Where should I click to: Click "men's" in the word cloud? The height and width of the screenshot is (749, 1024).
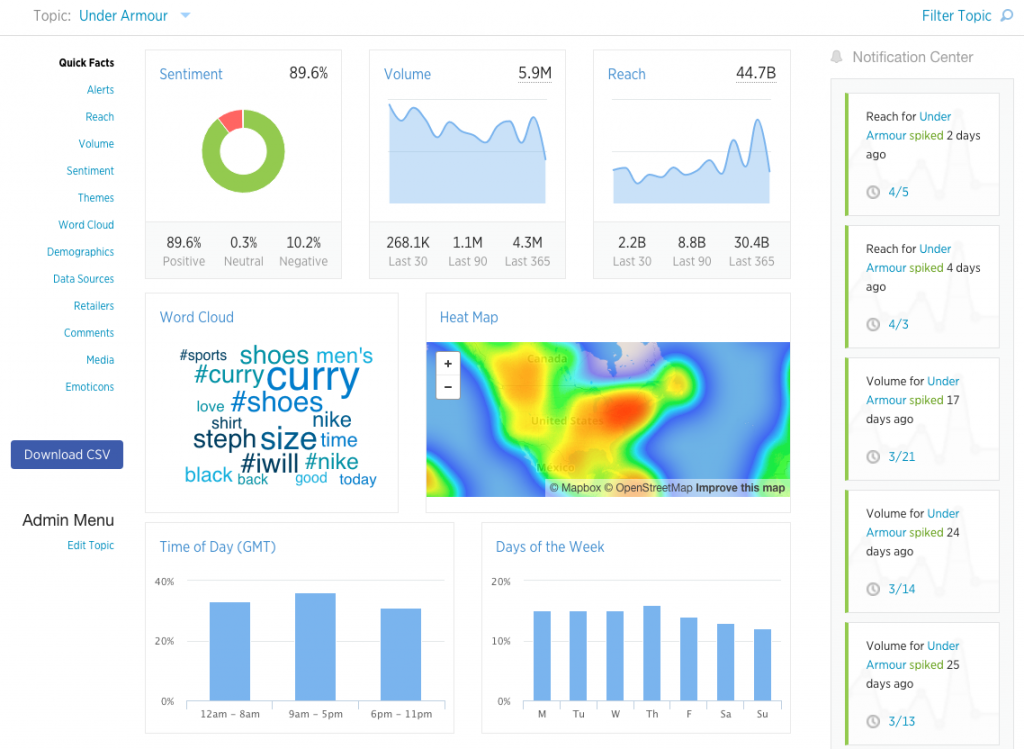344,356
